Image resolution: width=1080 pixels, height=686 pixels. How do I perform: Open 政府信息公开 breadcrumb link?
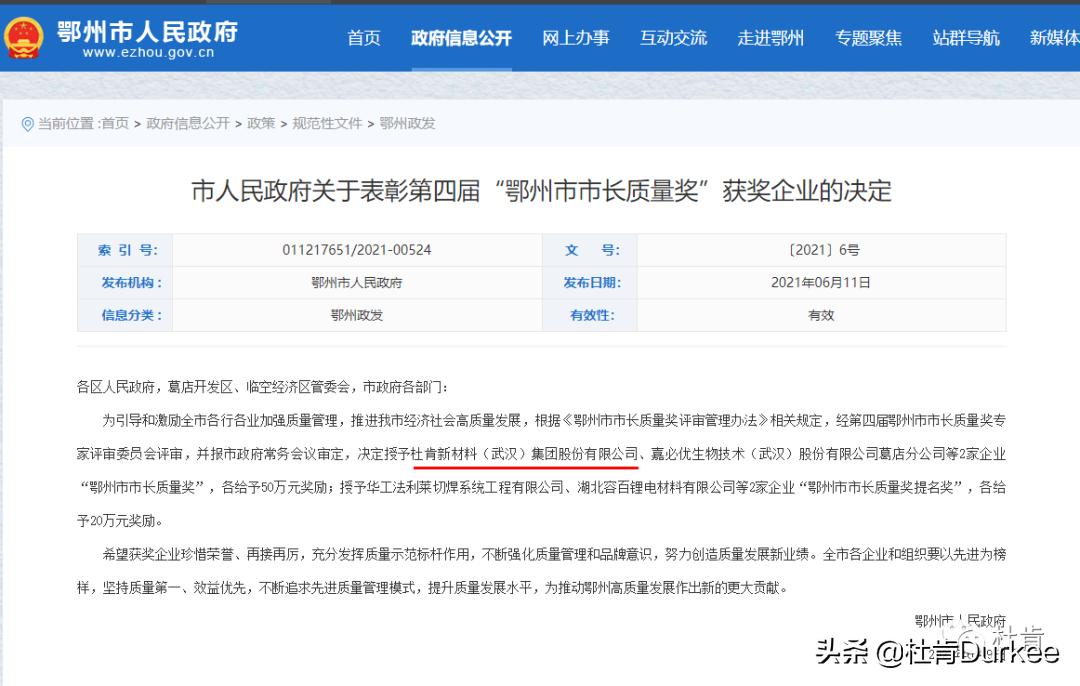pyautogui.click(x=187, y=123)
